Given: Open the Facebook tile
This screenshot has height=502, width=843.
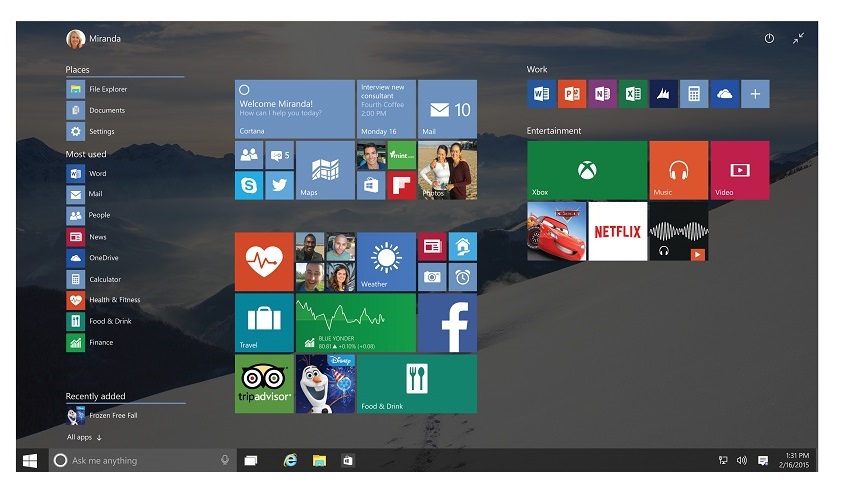Looking at the screenshot, I should click(x=447, y=322).
